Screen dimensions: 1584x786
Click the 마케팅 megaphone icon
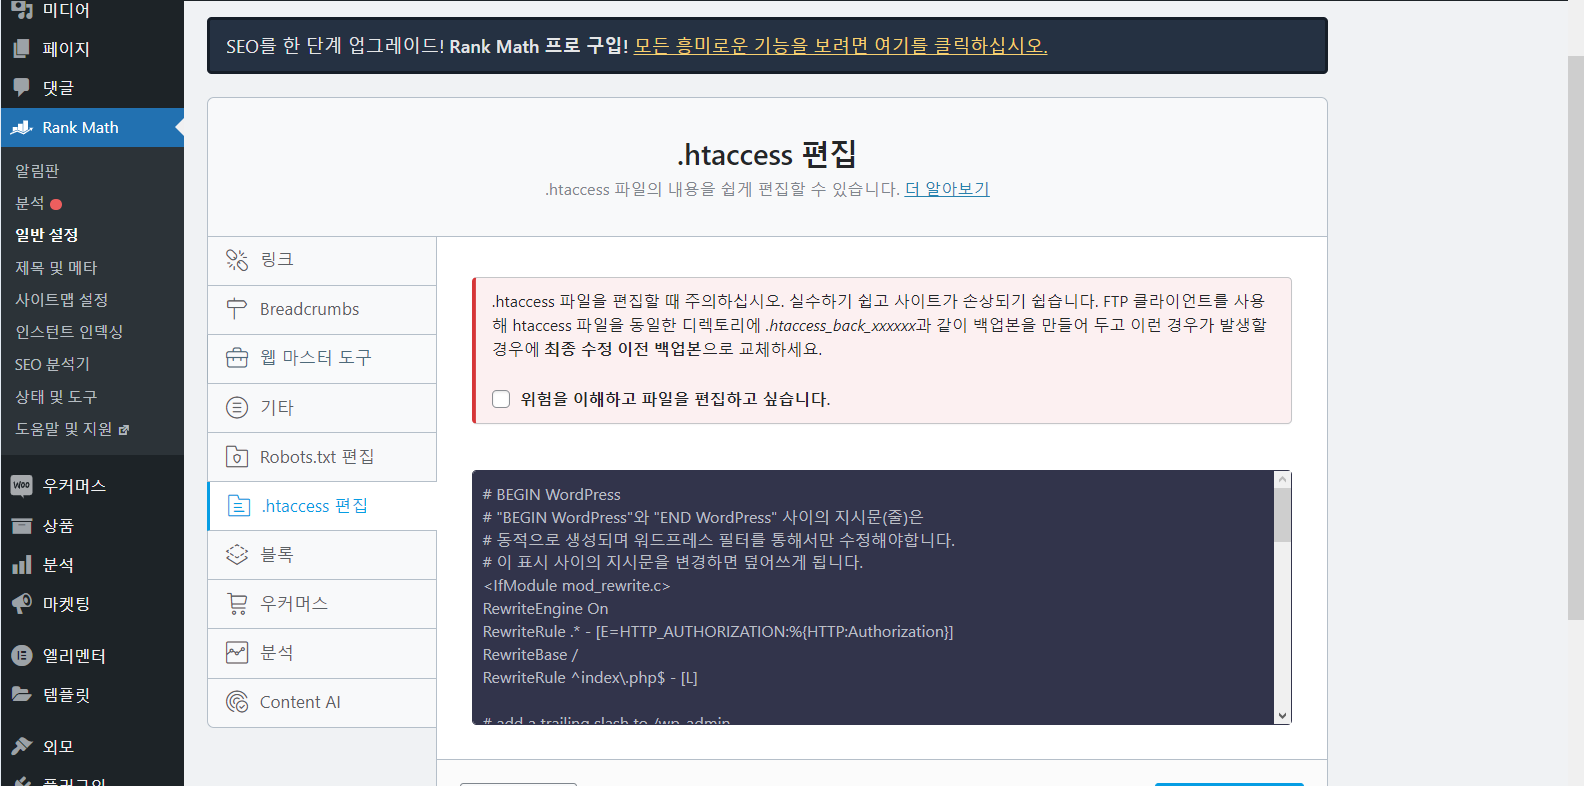(x=22, y=604)
